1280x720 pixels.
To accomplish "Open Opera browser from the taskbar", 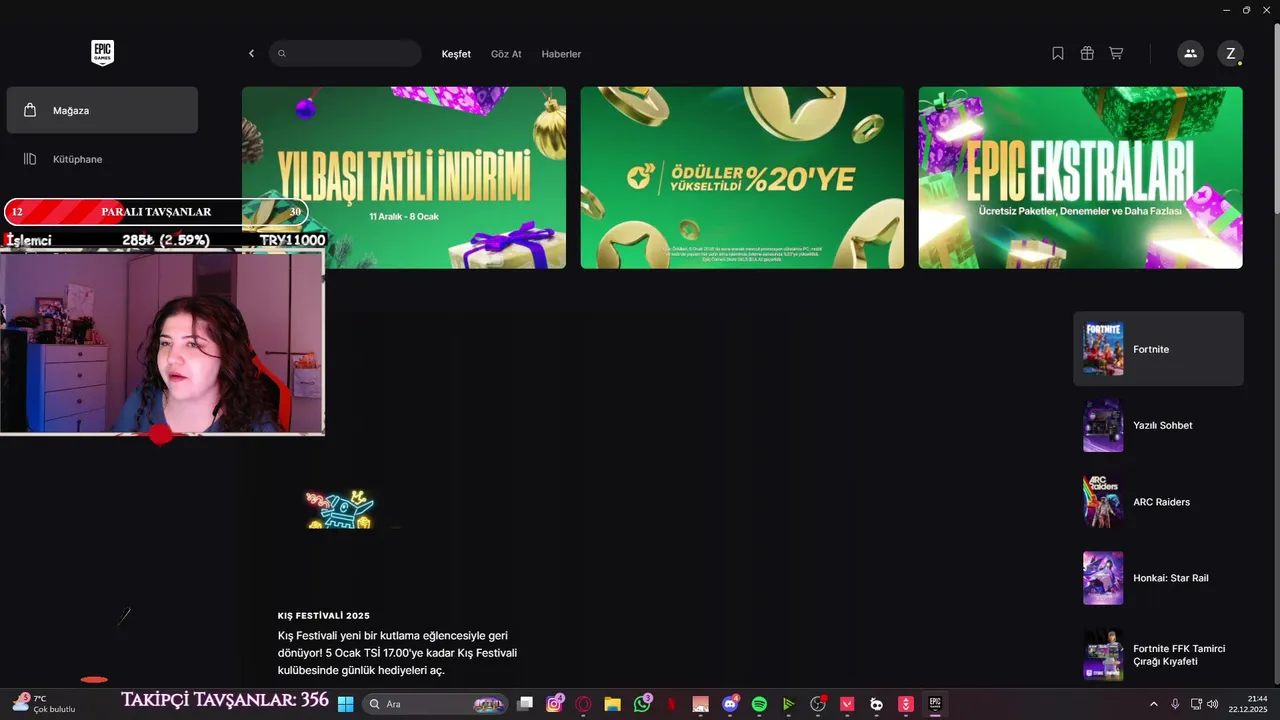I will click(x=583, y=704).
